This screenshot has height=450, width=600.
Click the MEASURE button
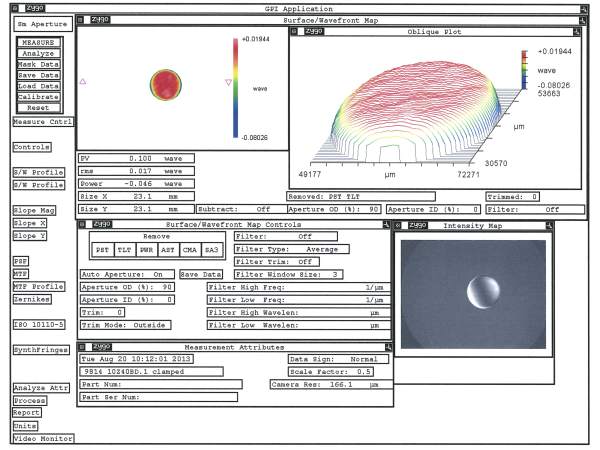(39, 43)
